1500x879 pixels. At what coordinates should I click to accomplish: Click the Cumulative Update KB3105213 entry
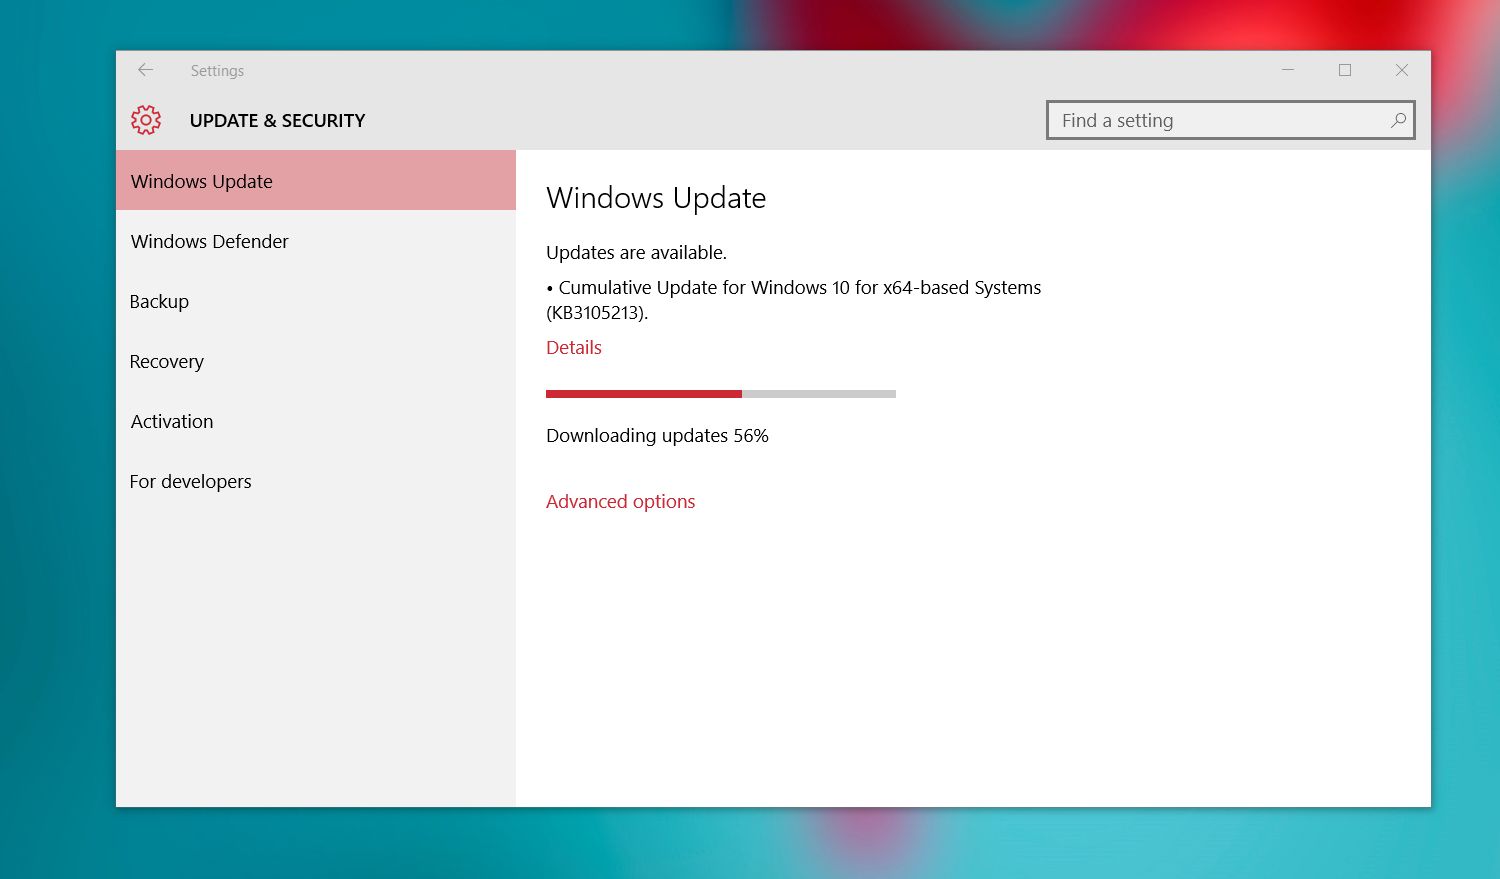click(x=794, y=300)
